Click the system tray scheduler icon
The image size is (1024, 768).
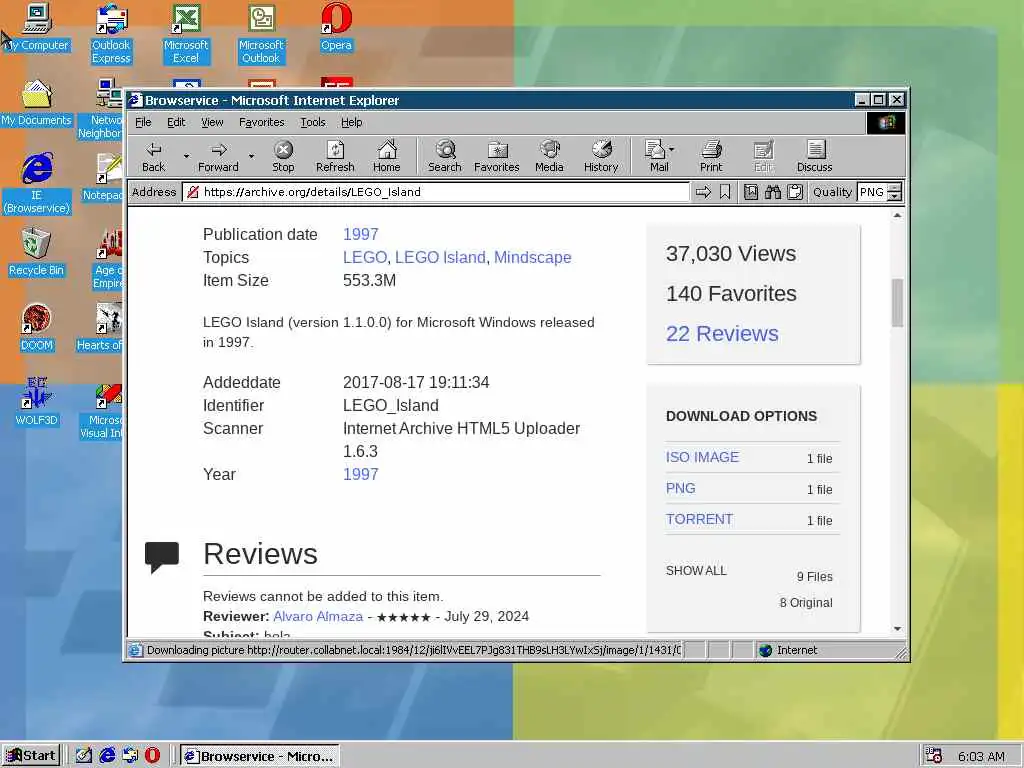933,756
